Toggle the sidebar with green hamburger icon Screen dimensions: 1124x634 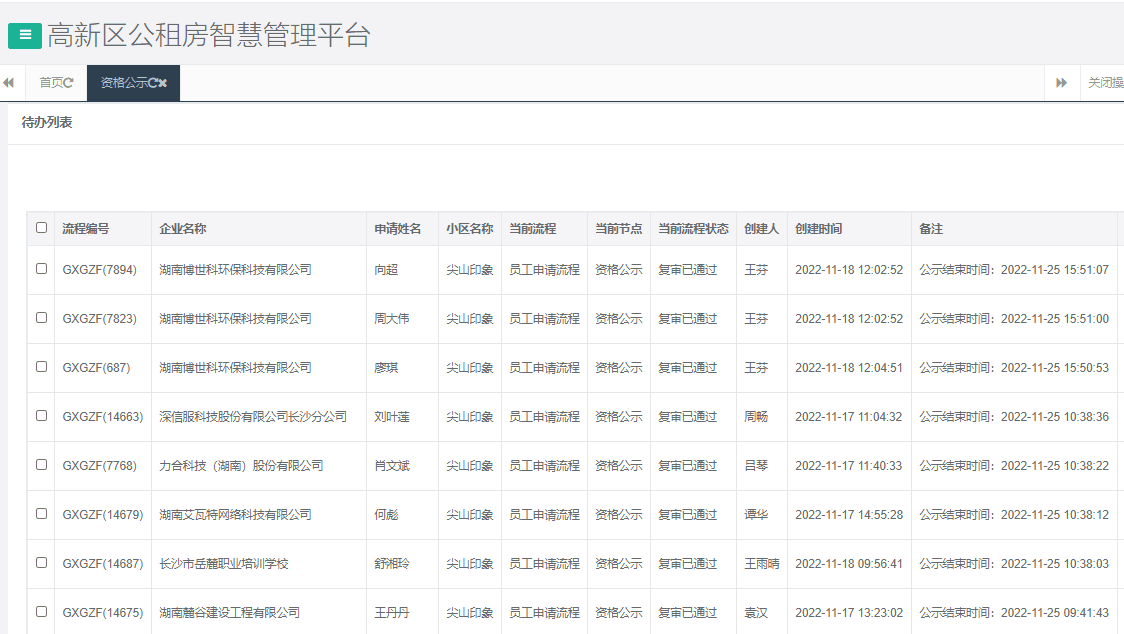[24, 35]
